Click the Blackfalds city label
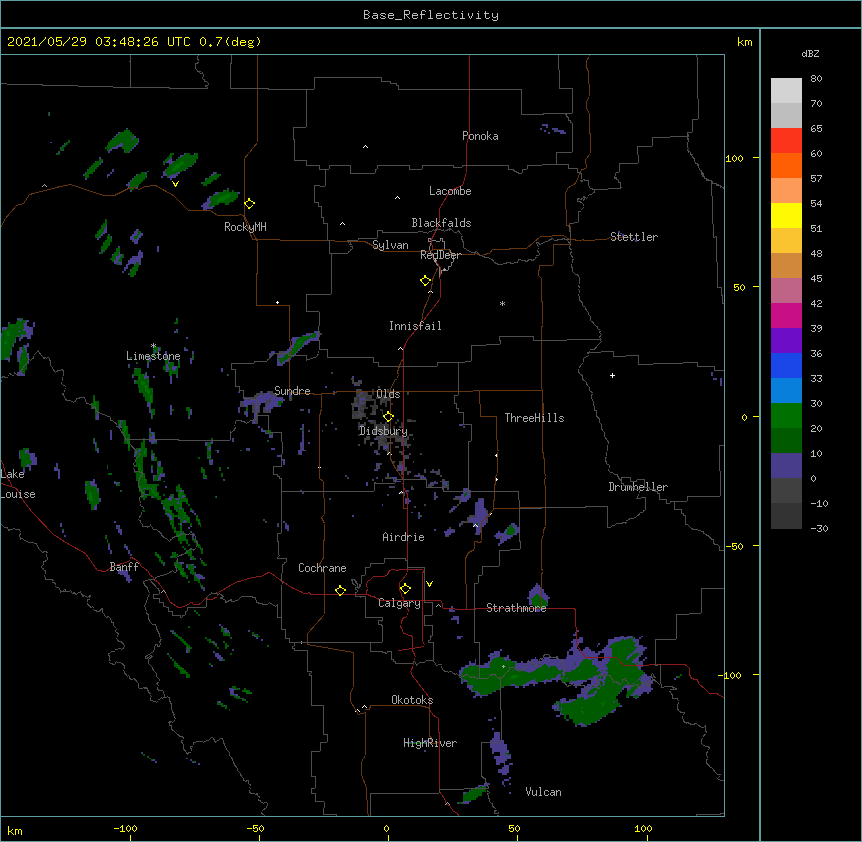 pyautogui.click(x=441, y=223)
